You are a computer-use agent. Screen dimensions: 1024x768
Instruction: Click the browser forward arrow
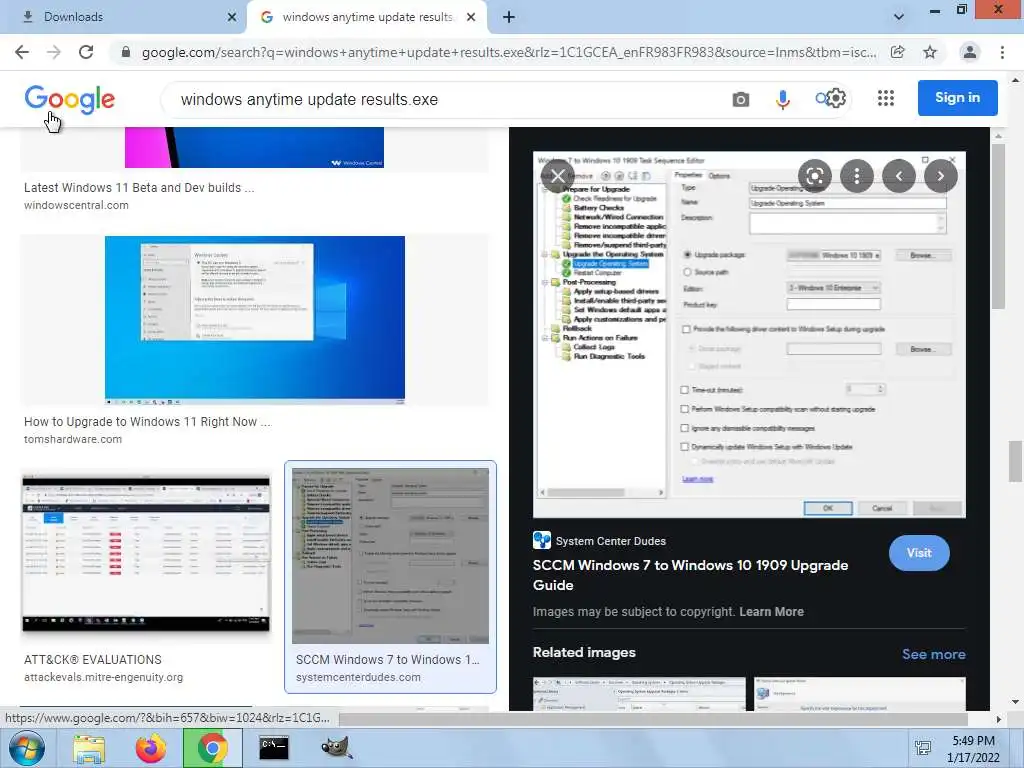point(54,52)
